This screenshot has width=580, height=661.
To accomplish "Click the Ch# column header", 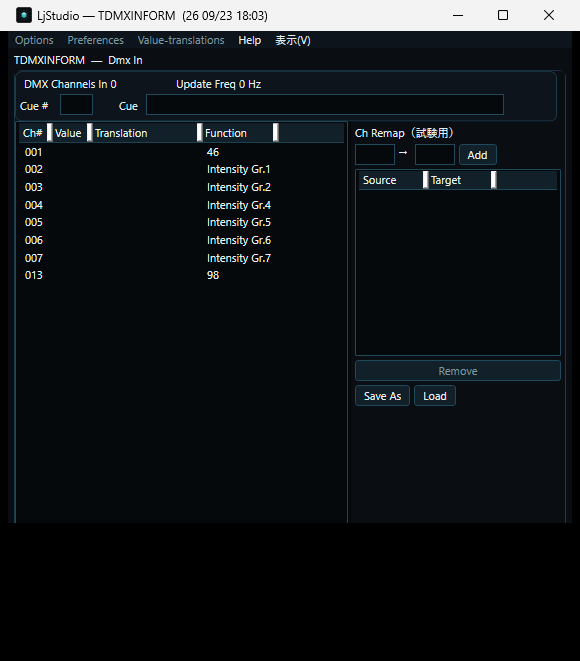I will [x=33, y=133].
